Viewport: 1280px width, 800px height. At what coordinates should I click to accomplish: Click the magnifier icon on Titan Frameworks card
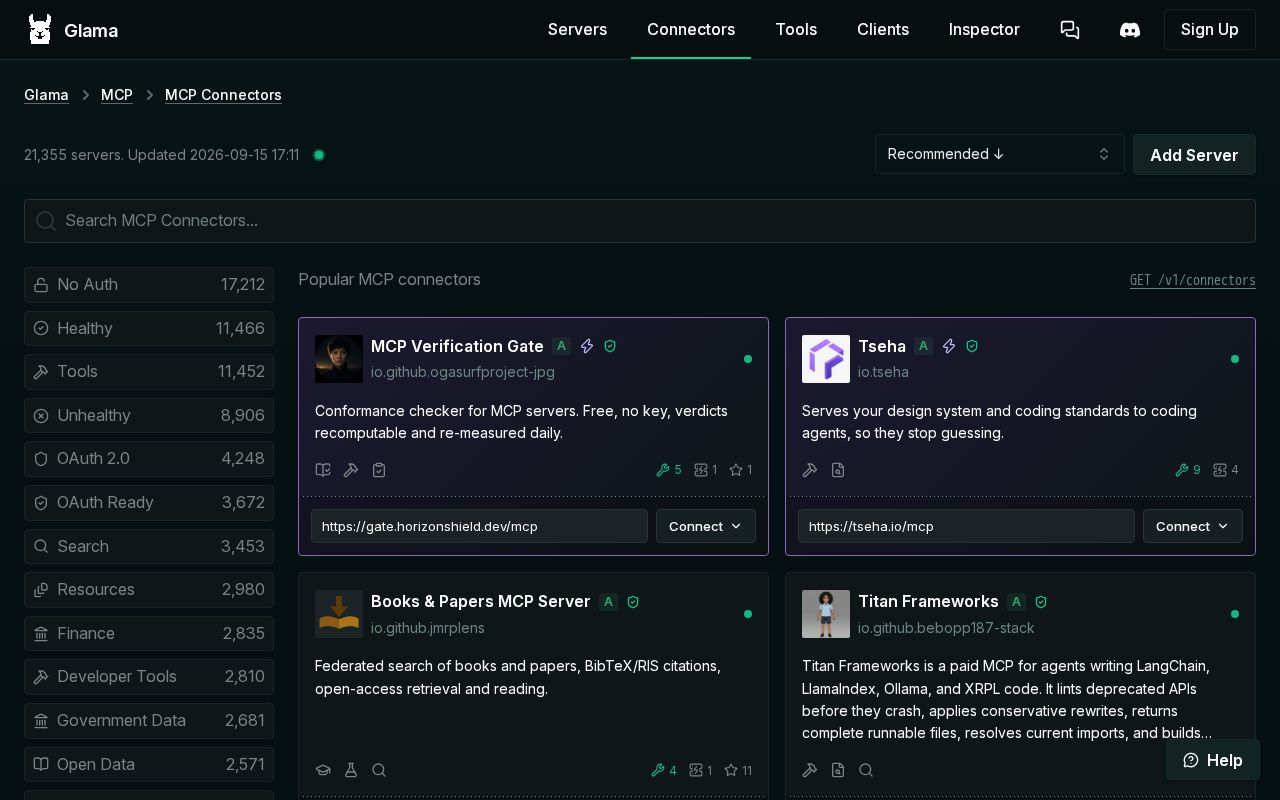(x=866, y=770)
